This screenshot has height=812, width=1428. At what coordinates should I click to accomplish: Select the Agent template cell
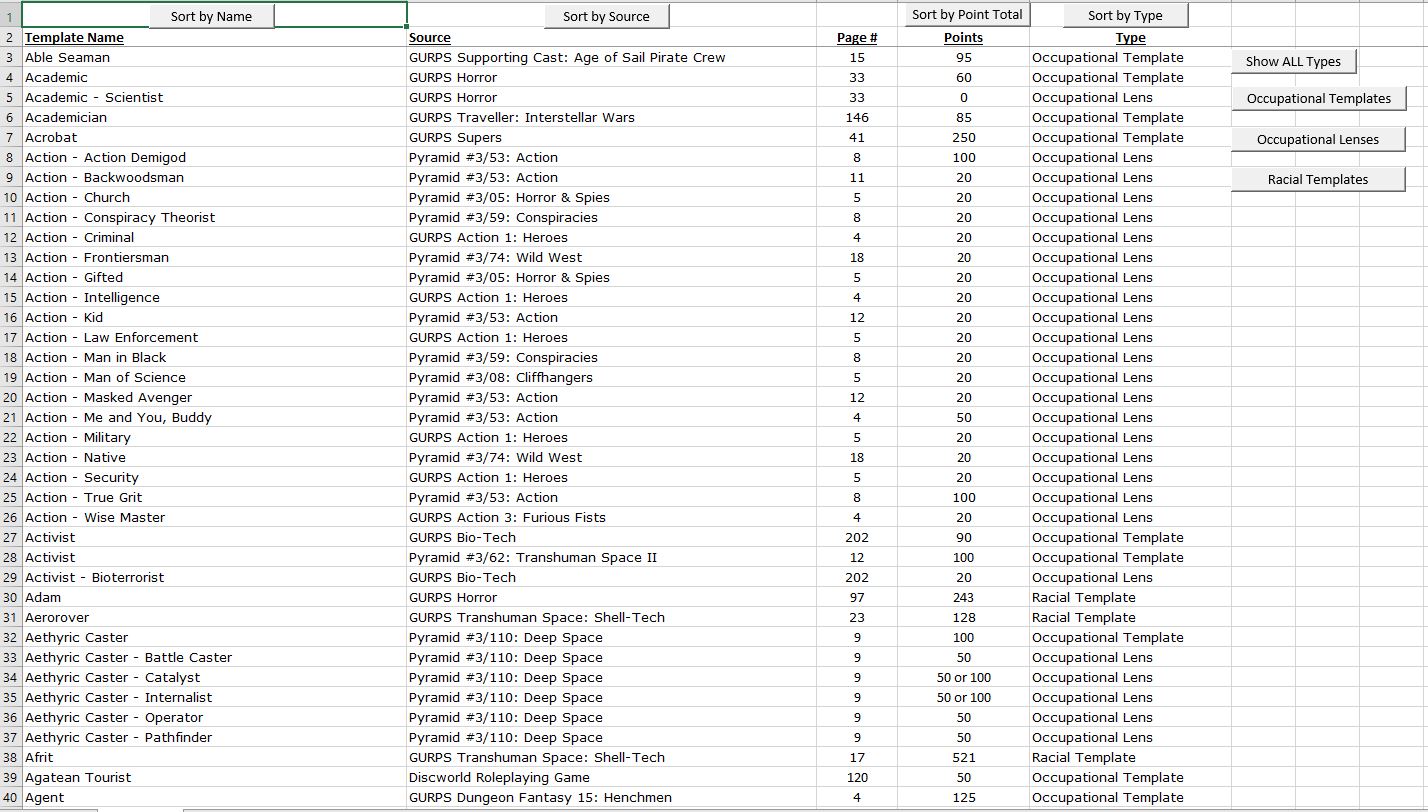click(214, 797)
